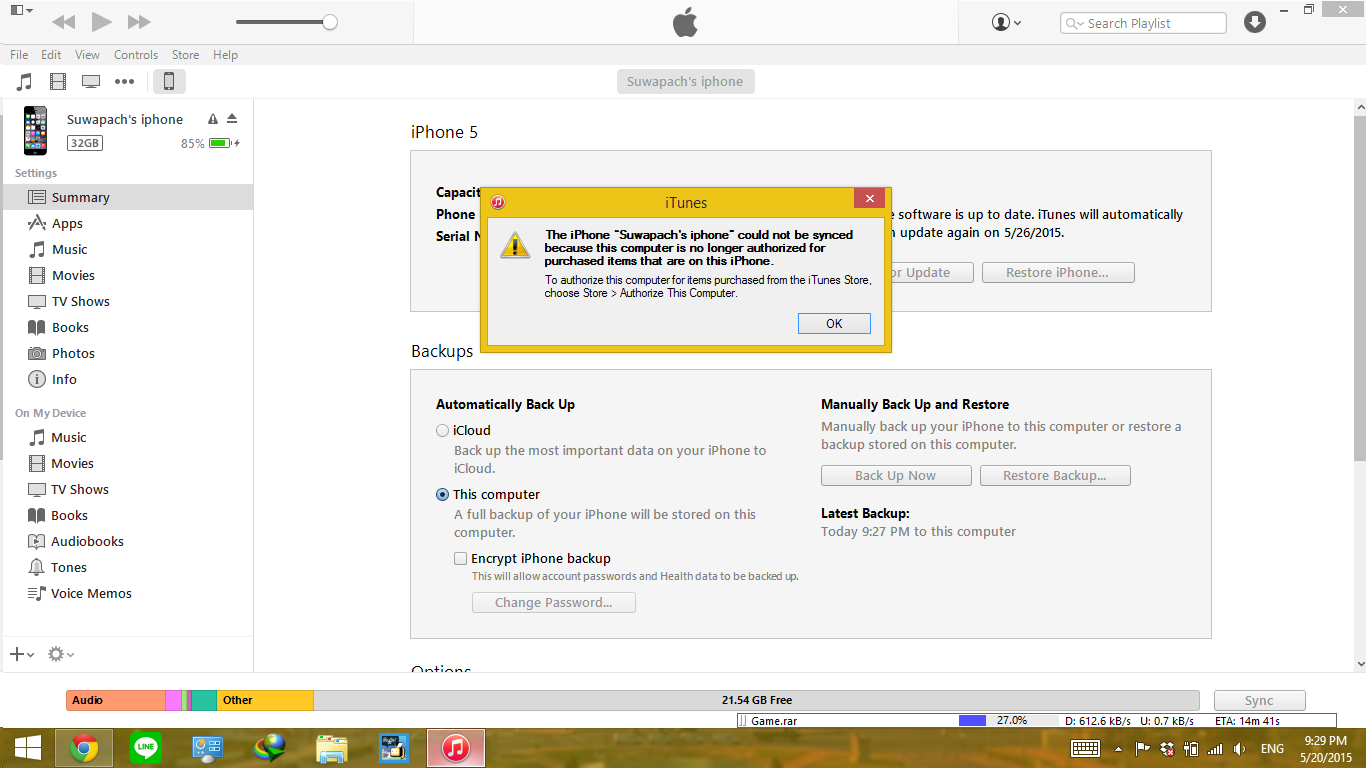Image resolution: width=1366 pixels, height=768 pixels.
Task: Open the TV Shows library monitor icon
Action: click(91, 81)
